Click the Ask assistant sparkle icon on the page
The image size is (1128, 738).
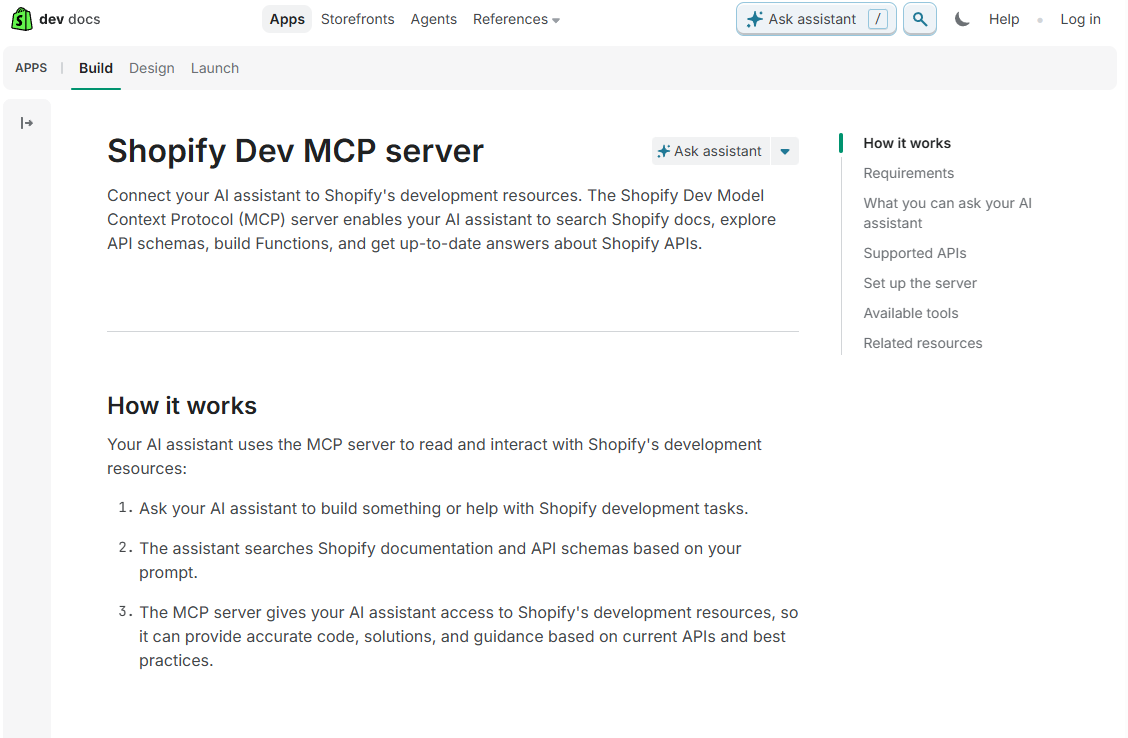(x=664, y=150)
